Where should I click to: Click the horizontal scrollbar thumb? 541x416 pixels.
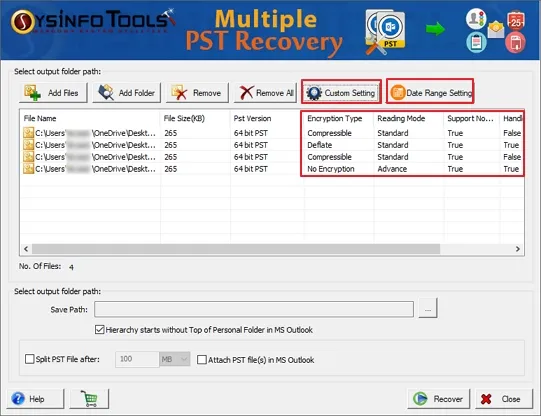[236, 249]
